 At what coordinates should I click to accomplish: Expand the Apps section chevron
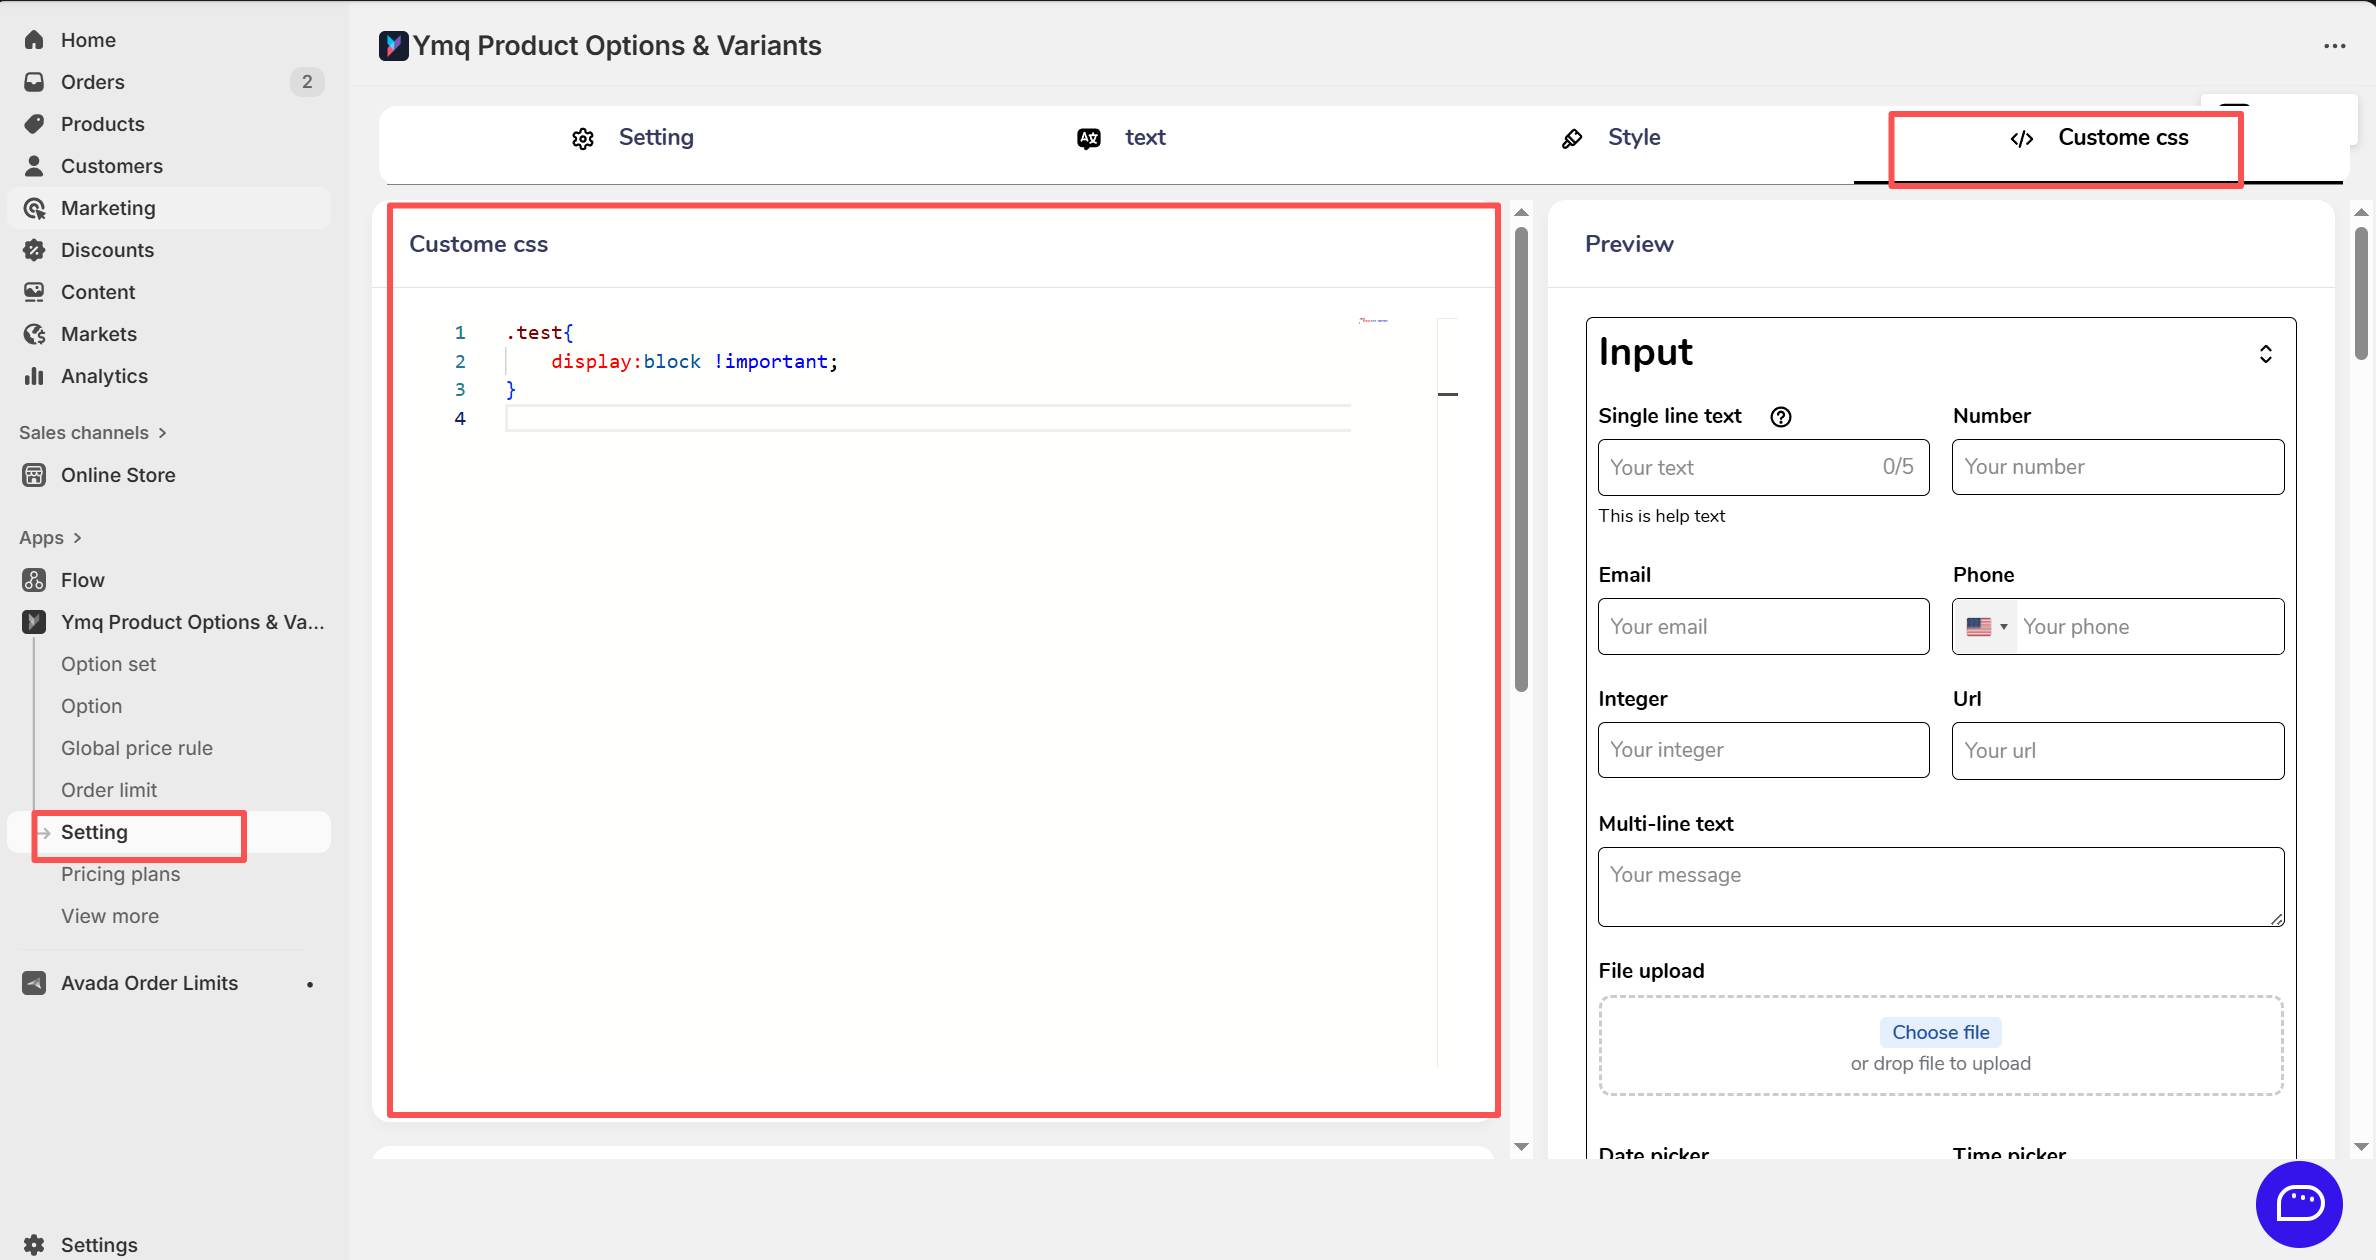point(77,538)
